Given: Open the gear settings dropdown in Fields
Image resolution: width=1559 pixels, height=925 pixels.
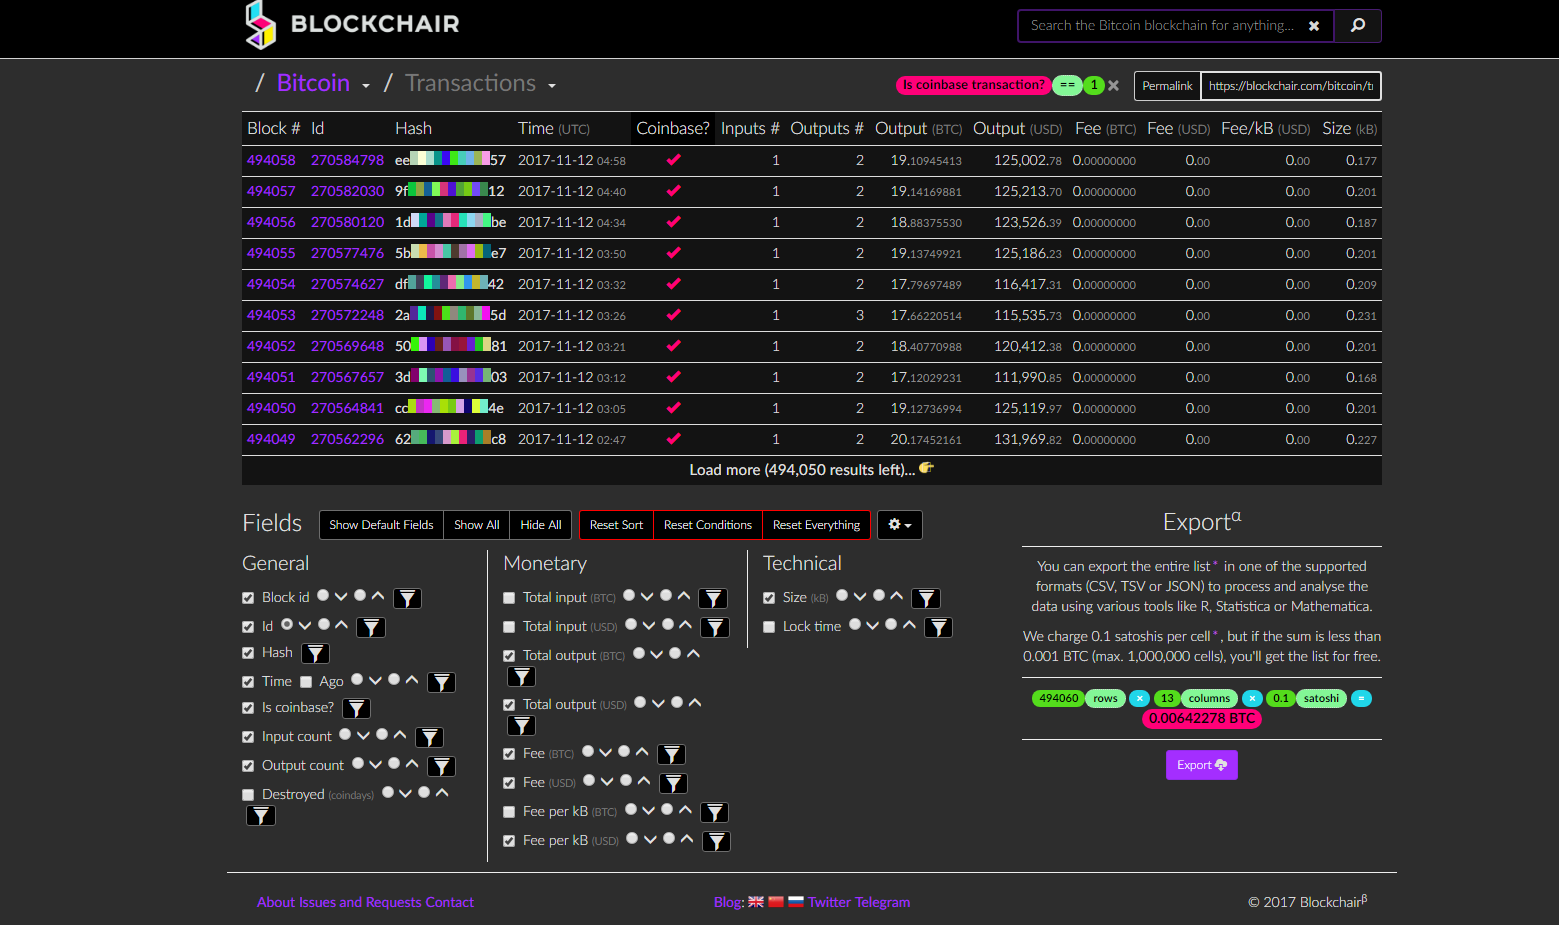Looking at the screenshot, I should 900,525.
